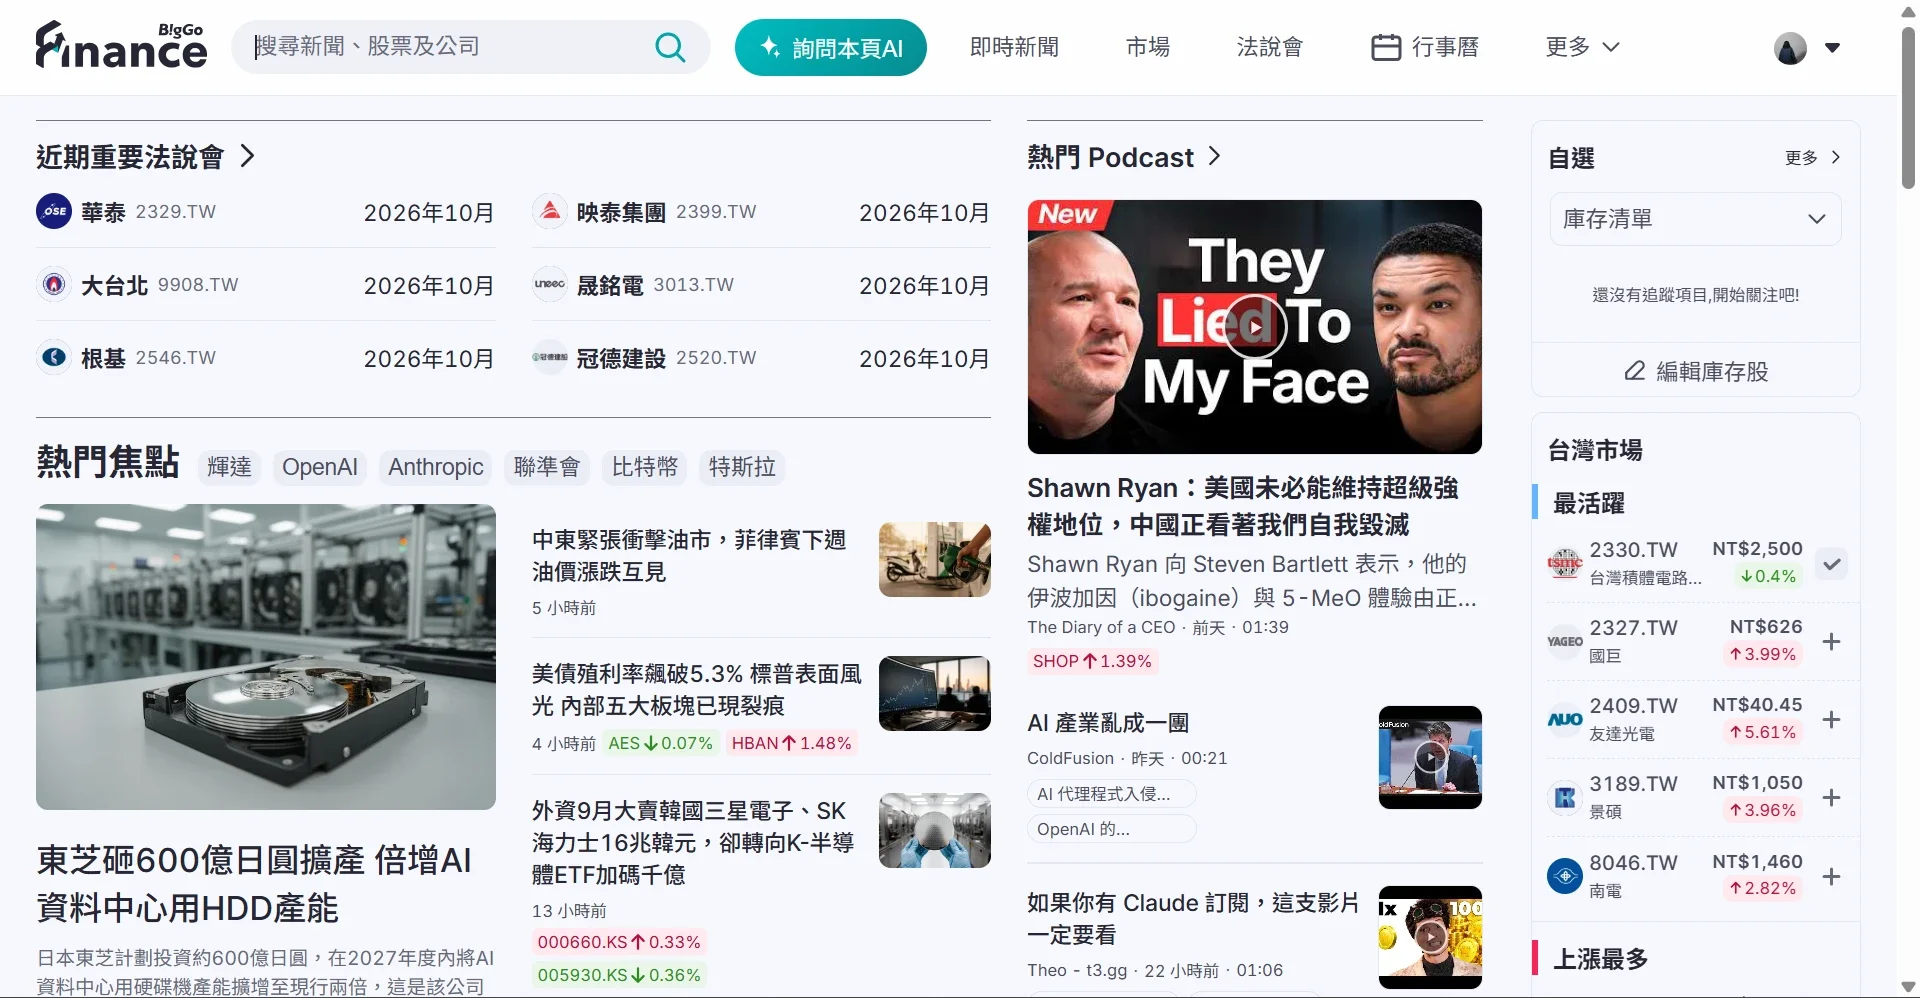Click the BigGo Finance logo
The width and height of the screenshot is (1920, 998).
coord(121,46)
